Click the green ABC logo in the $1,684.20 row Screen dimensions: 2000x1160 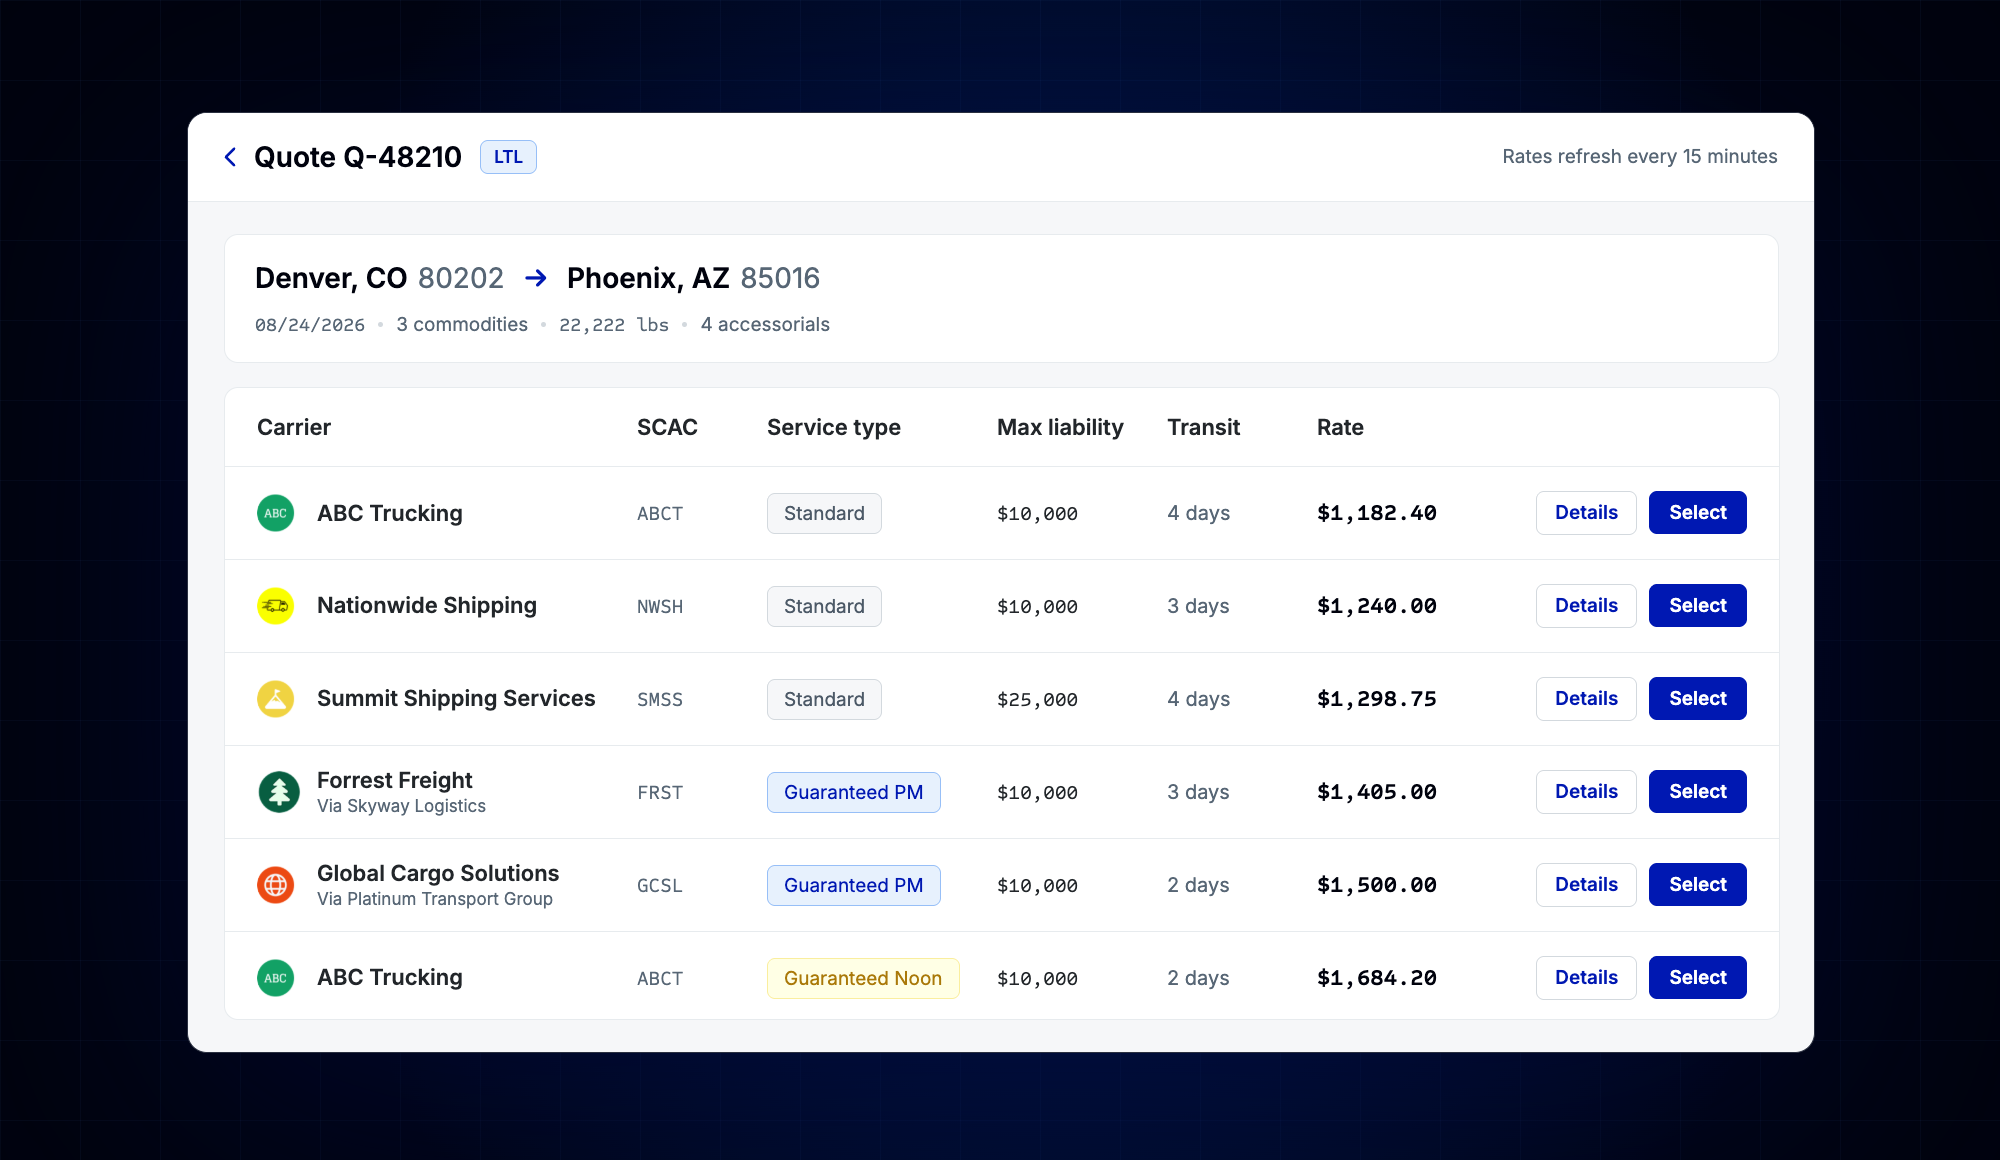(x=275, y=978)
